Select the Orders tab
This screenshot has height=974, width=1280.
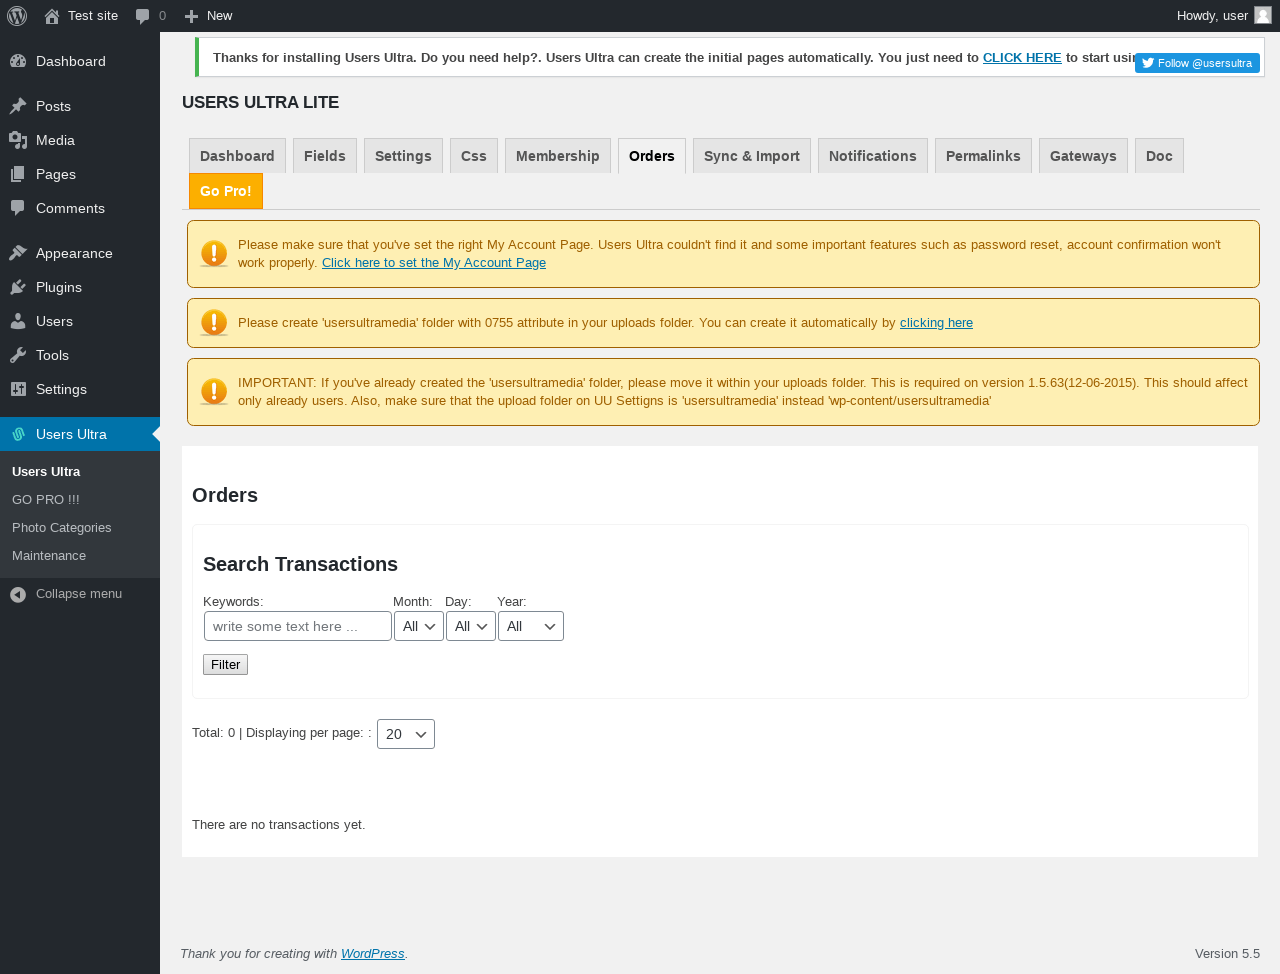(x=652, y=156)
